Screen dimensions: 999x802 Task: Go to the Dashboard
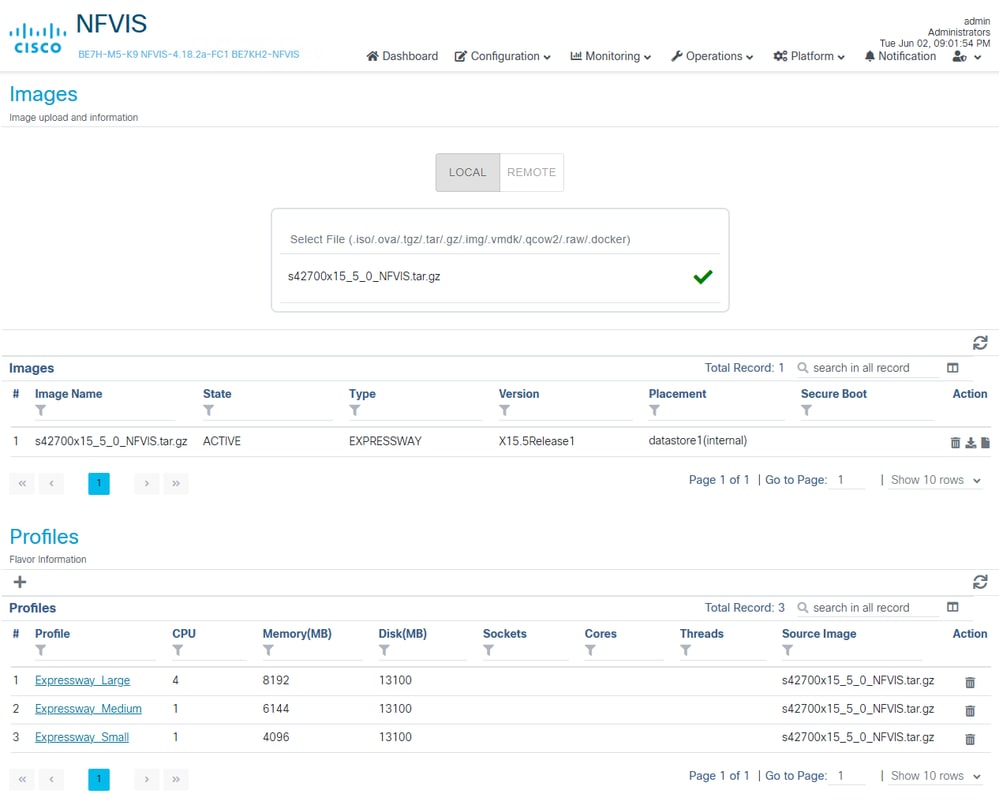pyautogui.click(x=402, y=56)
